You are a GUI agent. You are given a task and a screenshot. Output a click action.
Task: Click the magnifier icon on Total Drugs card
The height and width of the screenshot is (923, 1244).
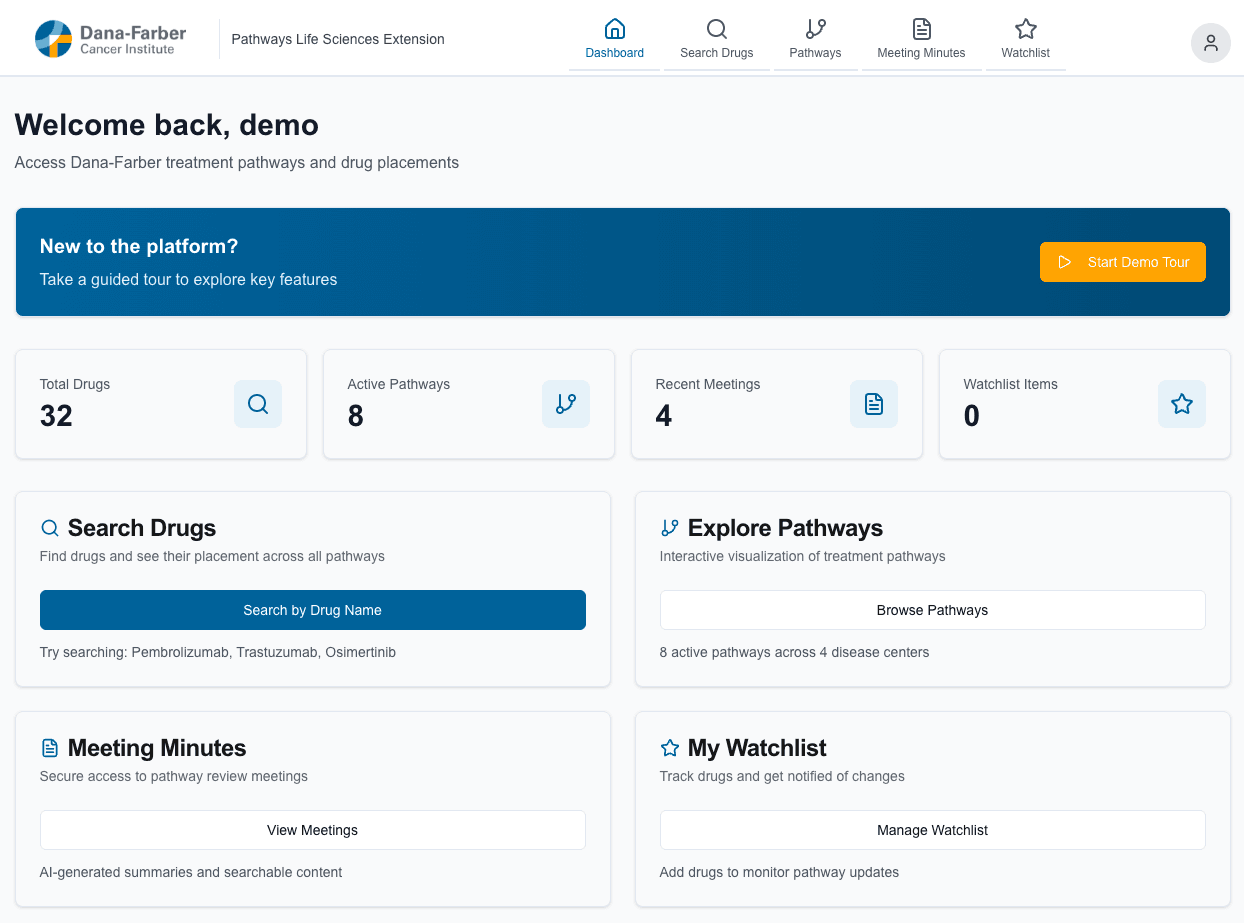pos(258,404)
